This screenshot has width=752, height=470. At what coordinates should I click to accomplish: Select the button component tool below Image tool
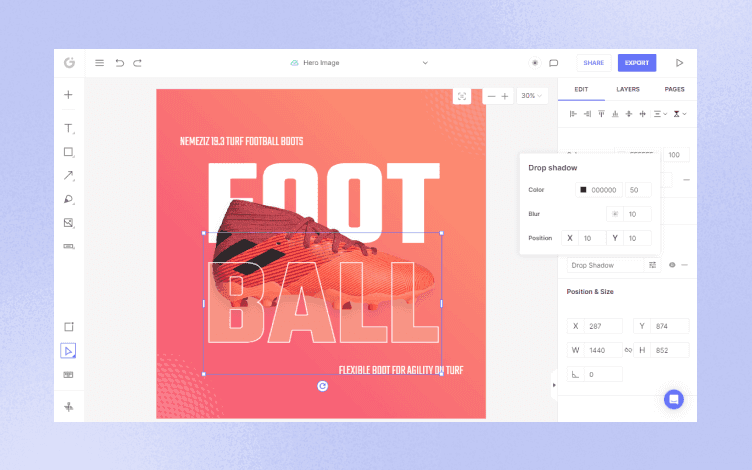coord(69,246)
